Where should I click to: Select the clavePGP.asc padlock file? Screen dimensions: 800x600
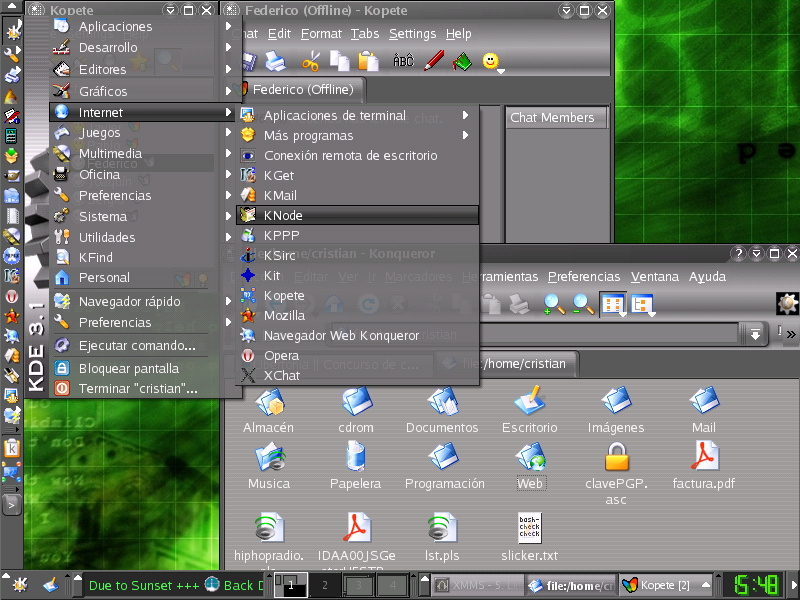click(x=616, y=456)
